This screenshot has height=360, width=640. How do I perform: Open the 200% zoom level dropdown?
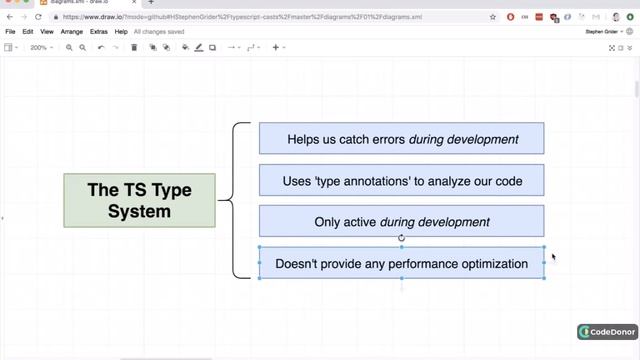(x=42, y=48)
